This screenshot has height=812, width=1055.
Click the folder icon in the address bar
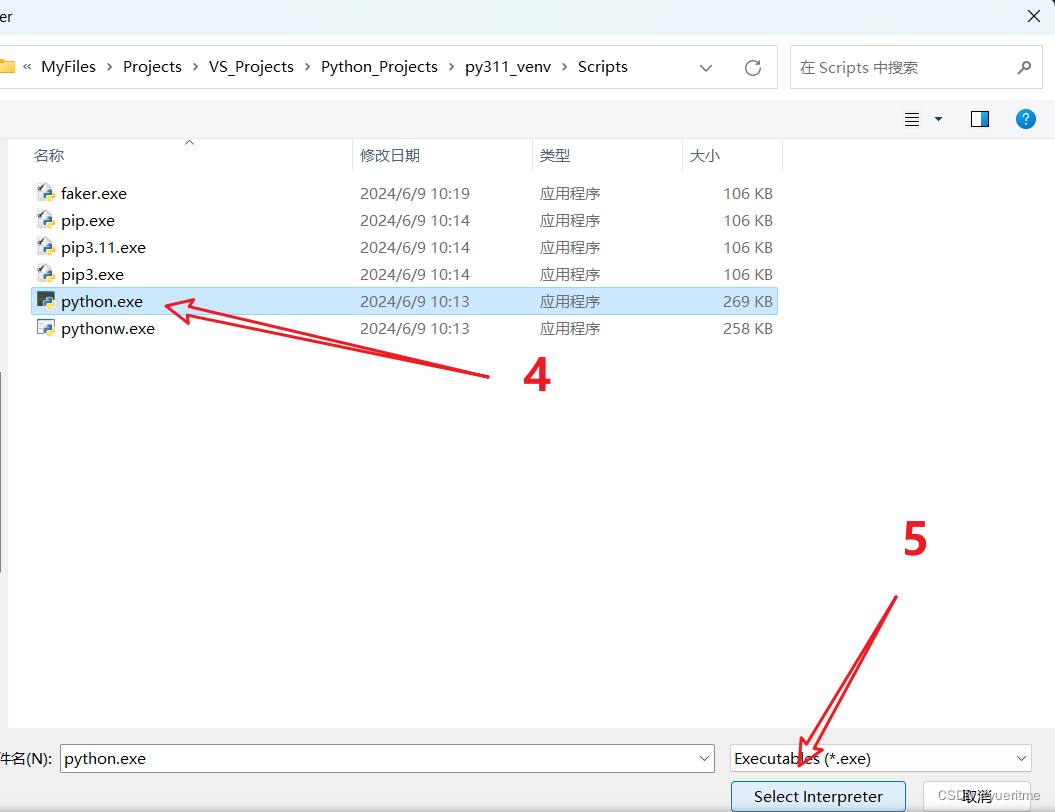8,67
